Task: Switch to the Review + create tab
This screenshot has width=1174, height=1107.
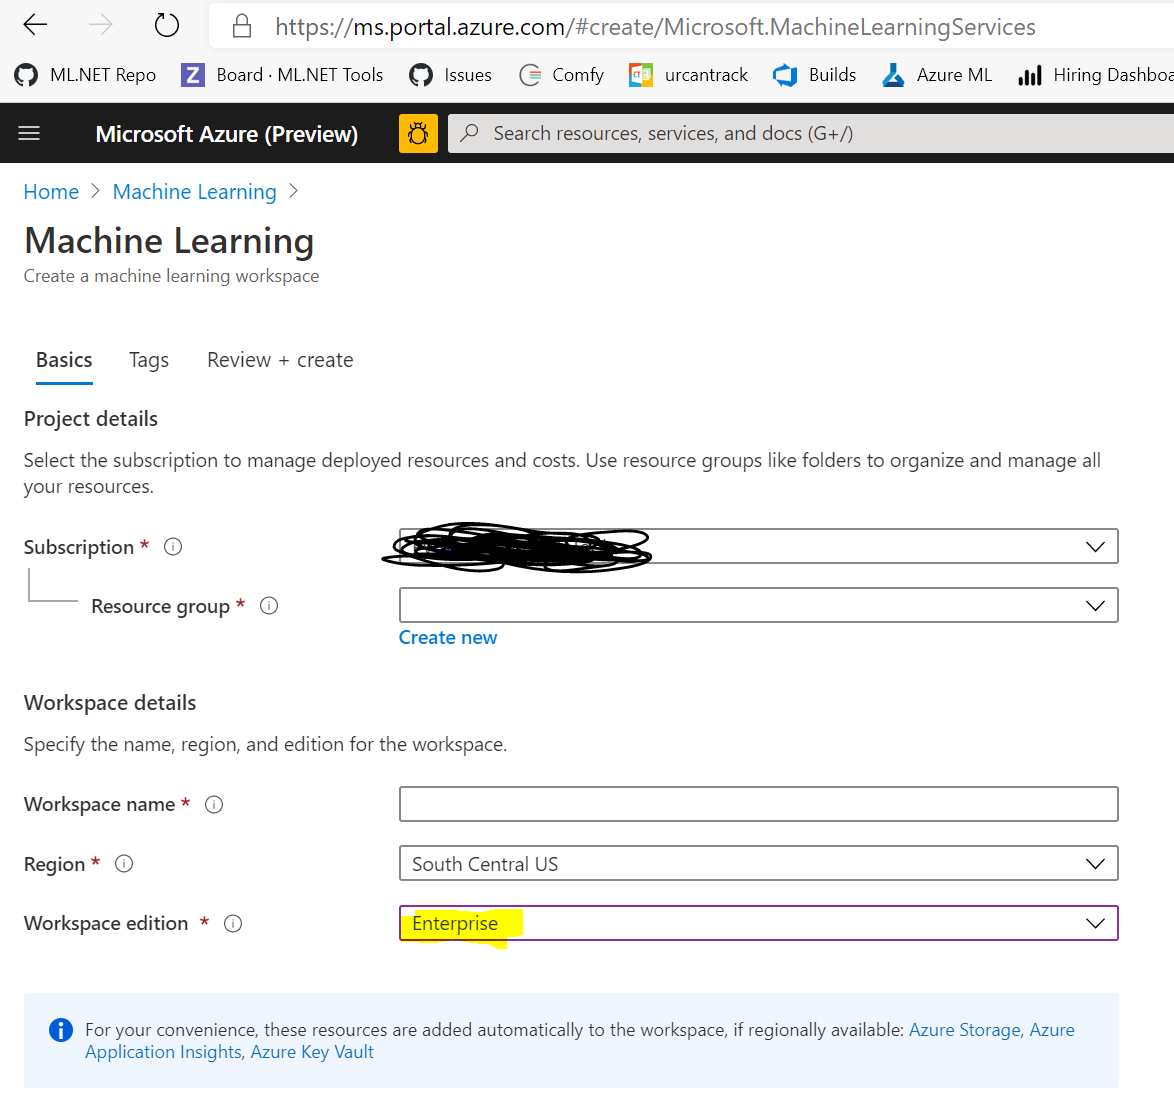Action: pyautogui.click(x=279, y=359)
